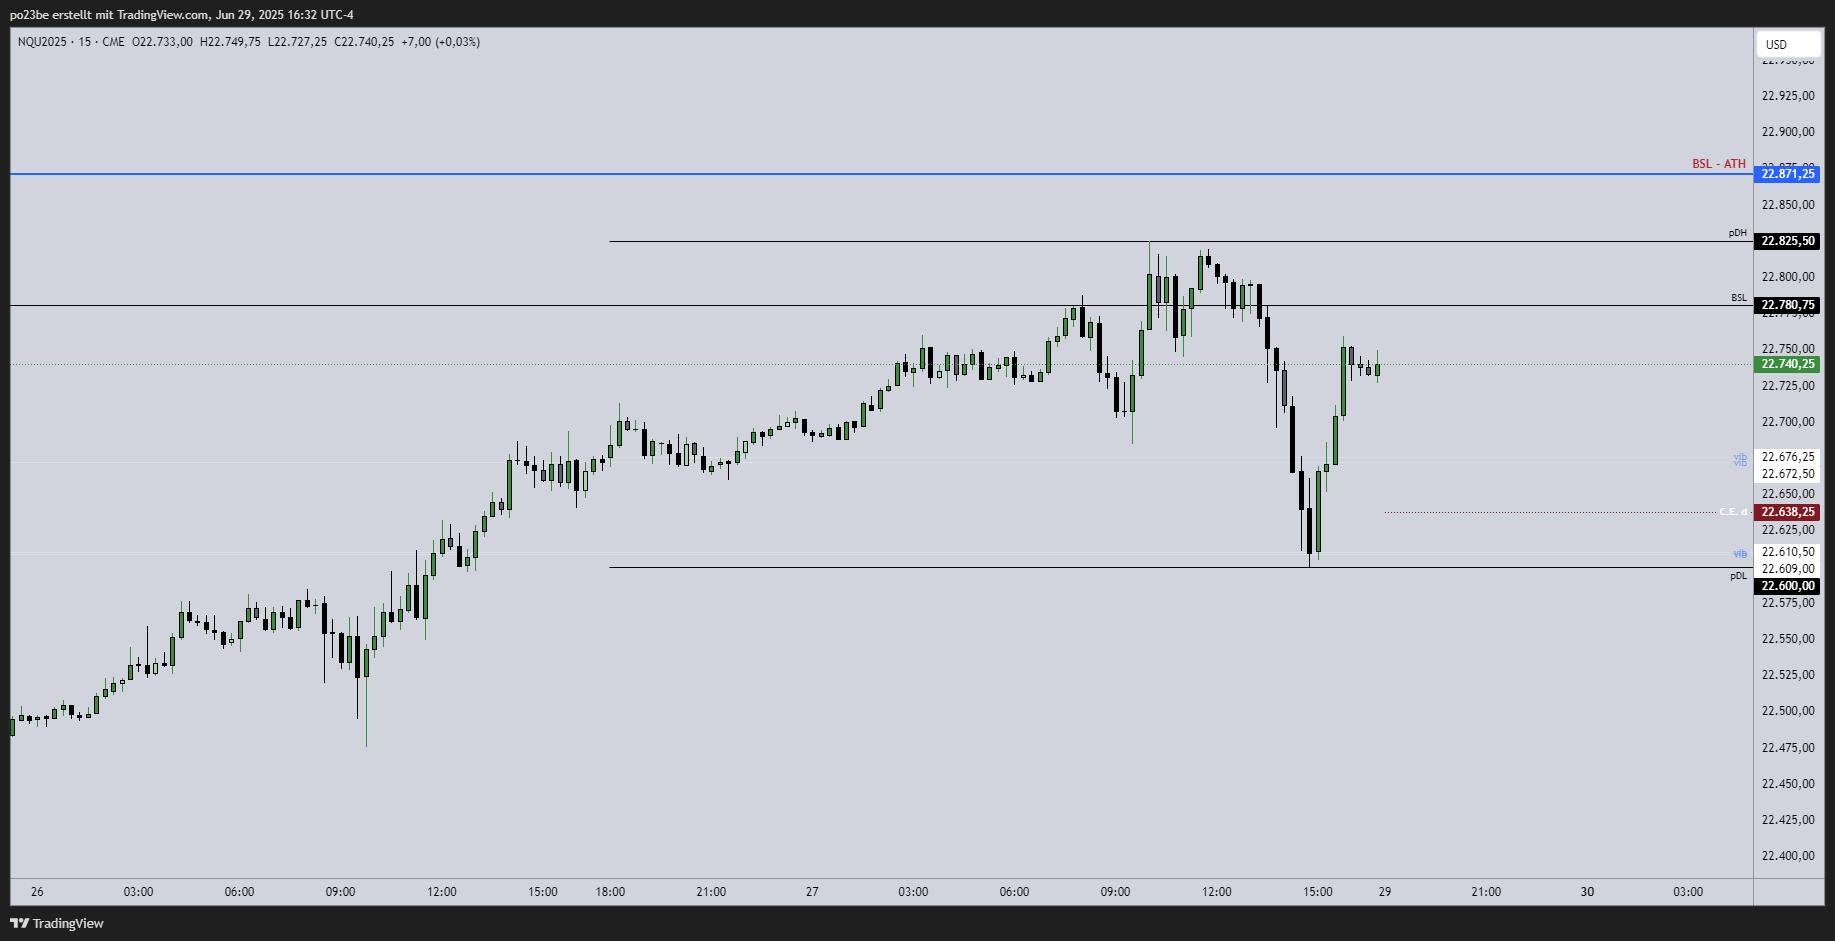Viewport: 1835px width, 941px height.
Task: Click the red C.E. price label 22.638,25
Action: (x=1788, y=511)
